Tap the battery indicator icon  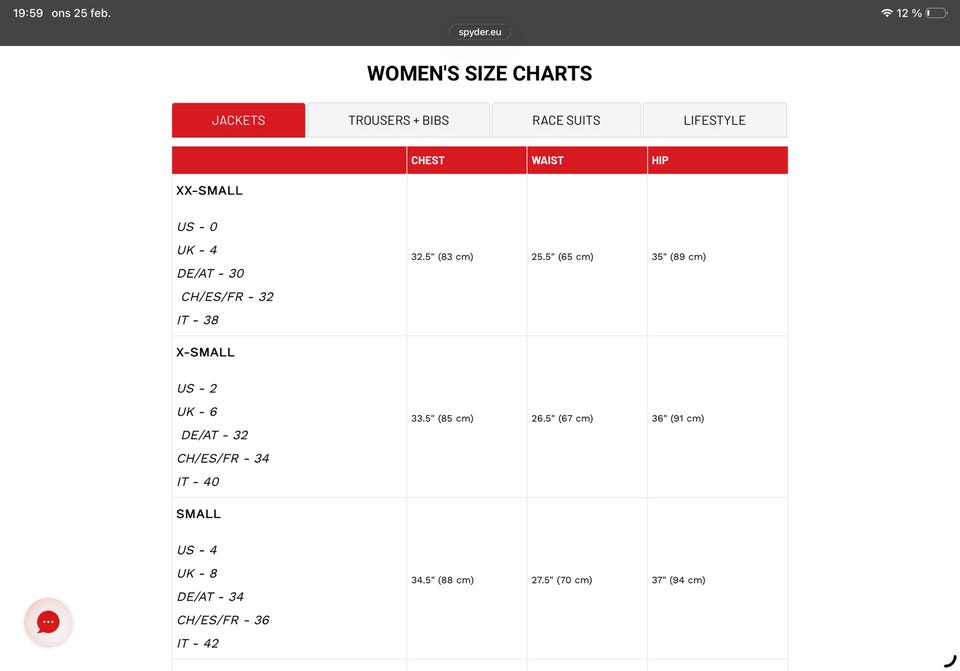935,13
